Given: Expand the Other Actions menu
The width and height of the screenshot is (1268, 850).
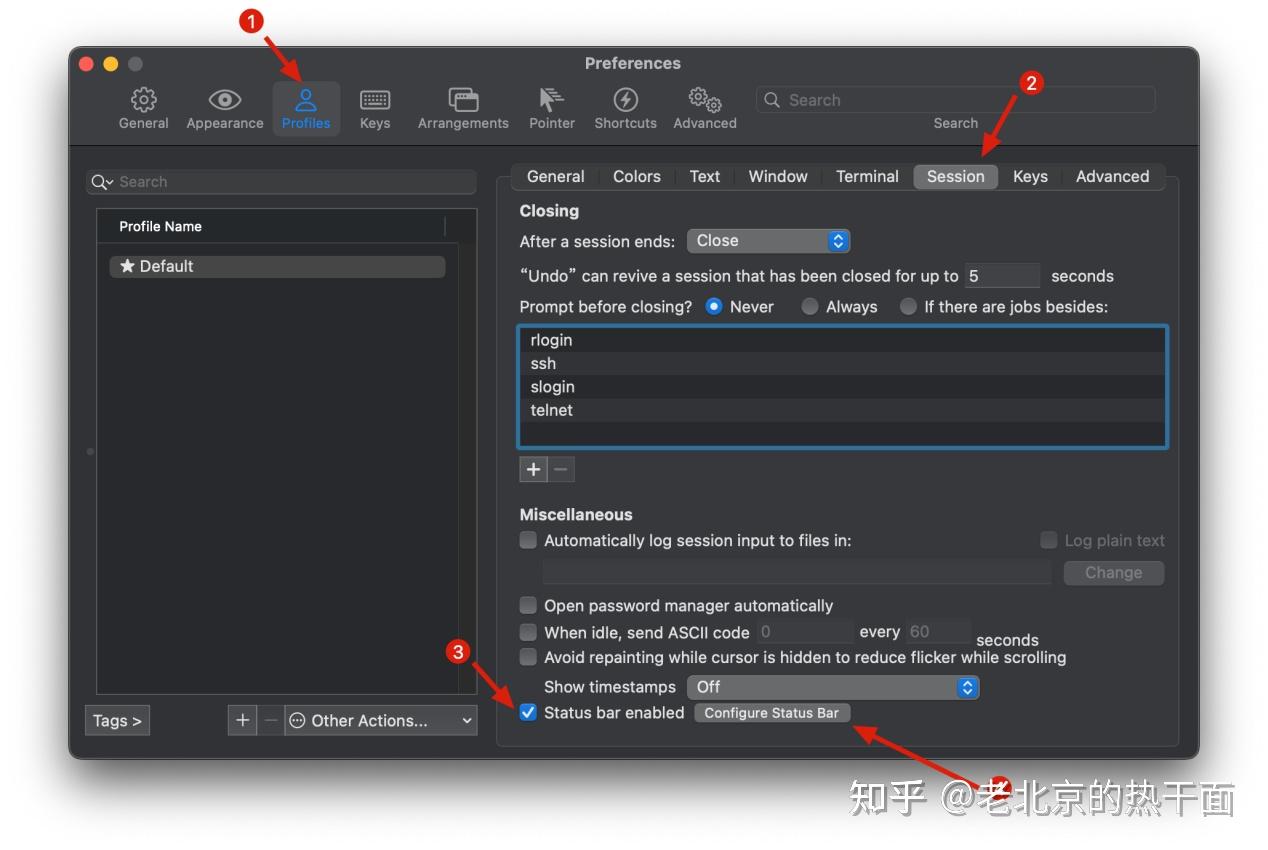Looking at the screenshot, I should [x=380, y=720].
